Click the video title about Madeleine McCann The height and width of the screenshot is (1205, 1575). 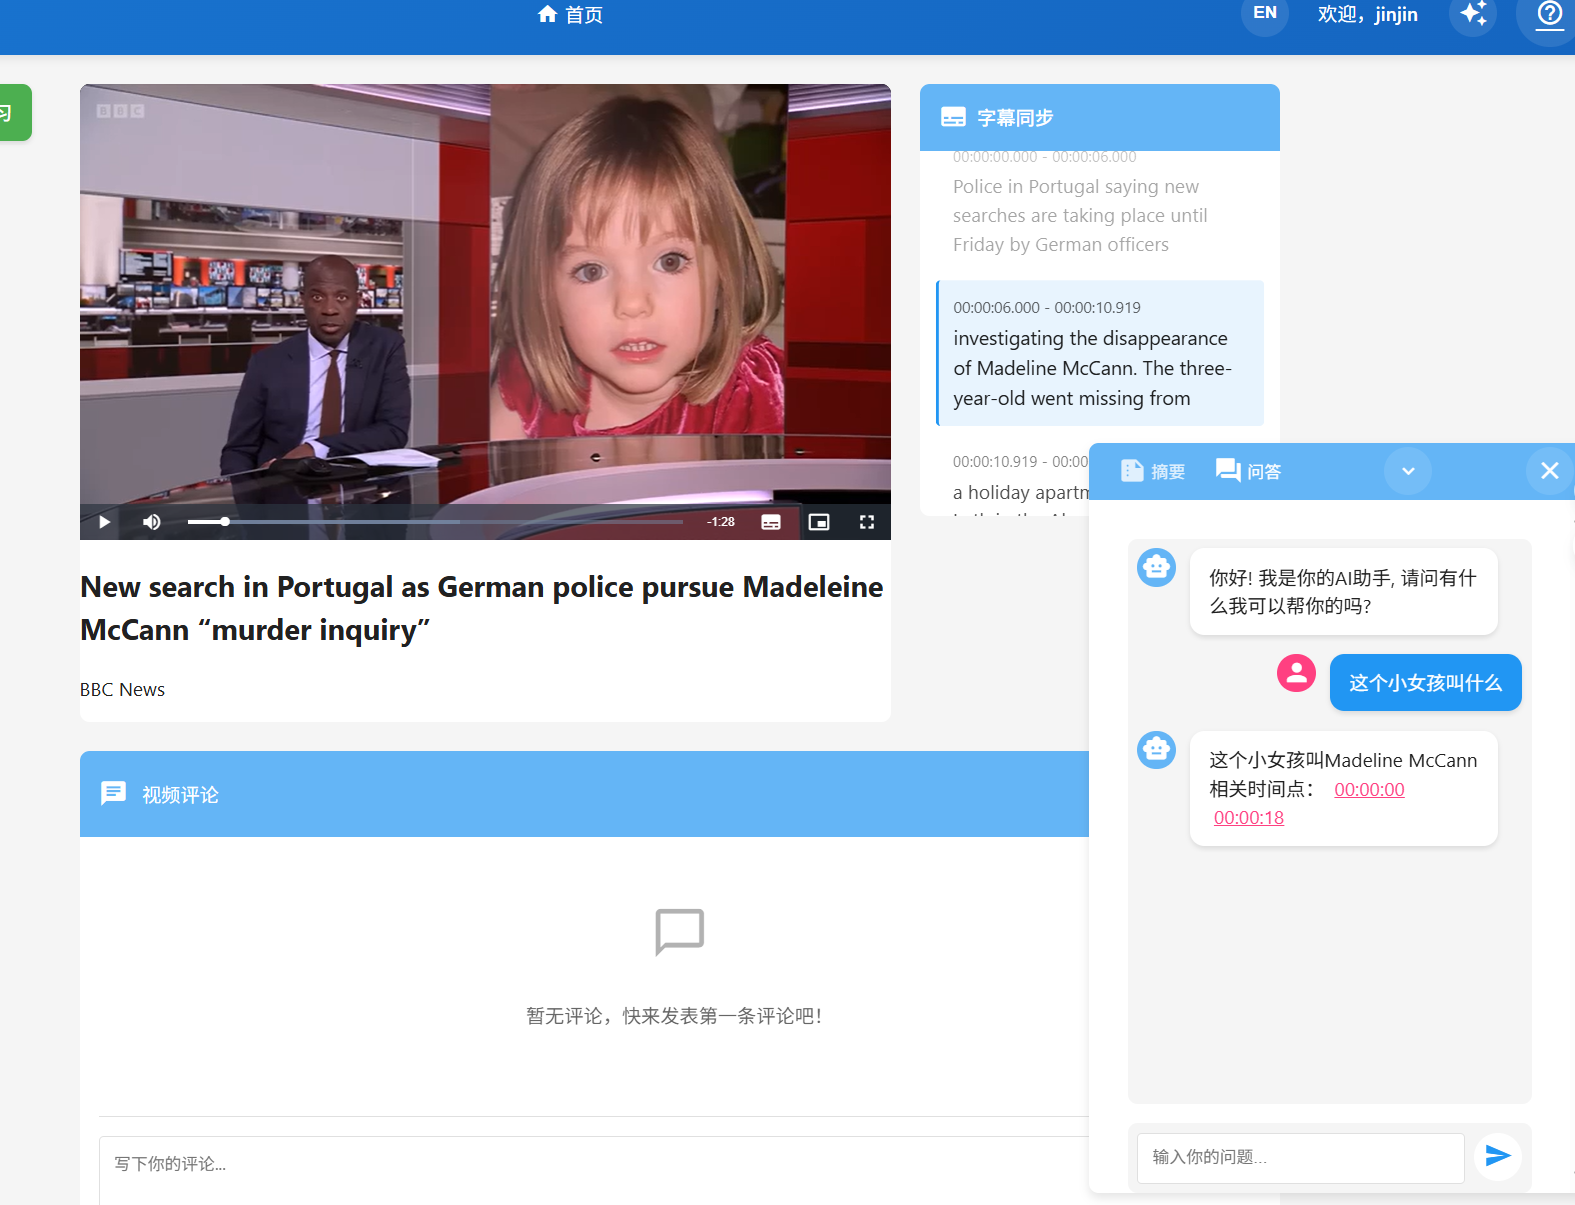coord(481,608)
